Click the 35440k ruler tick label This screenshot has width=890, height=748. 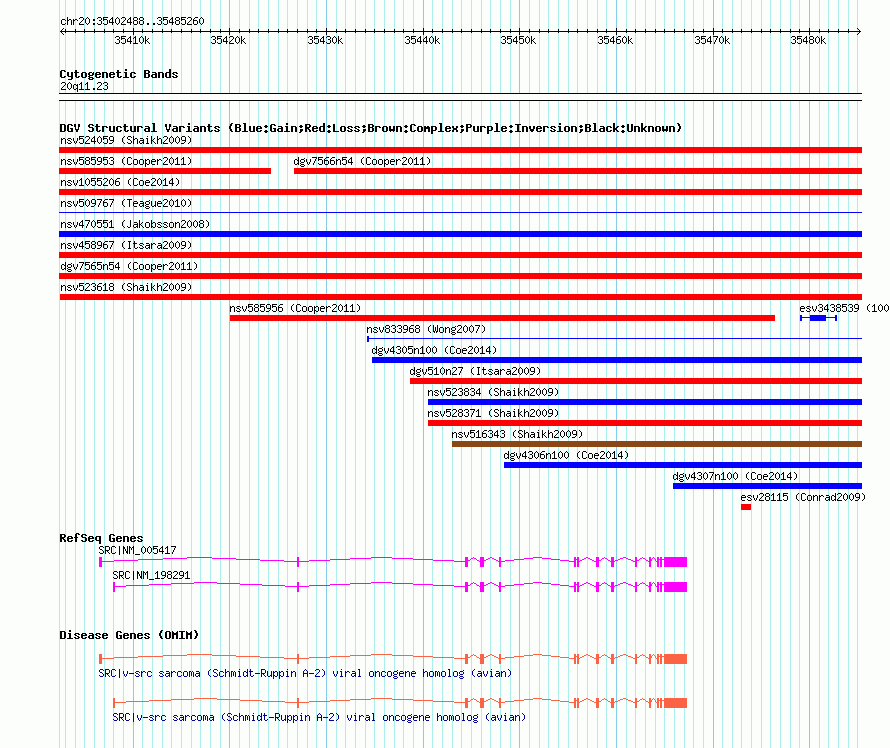pyautogui.click(x=422, y=40)
